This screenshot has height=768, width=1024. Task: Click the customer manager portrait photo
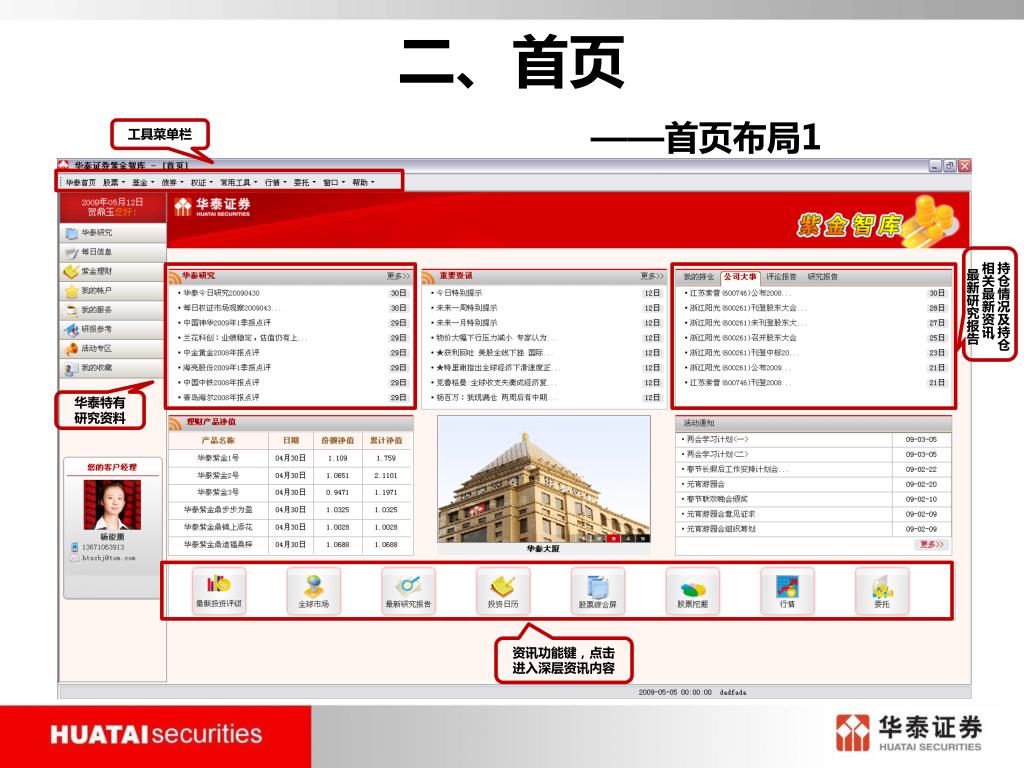click(112, 505)
